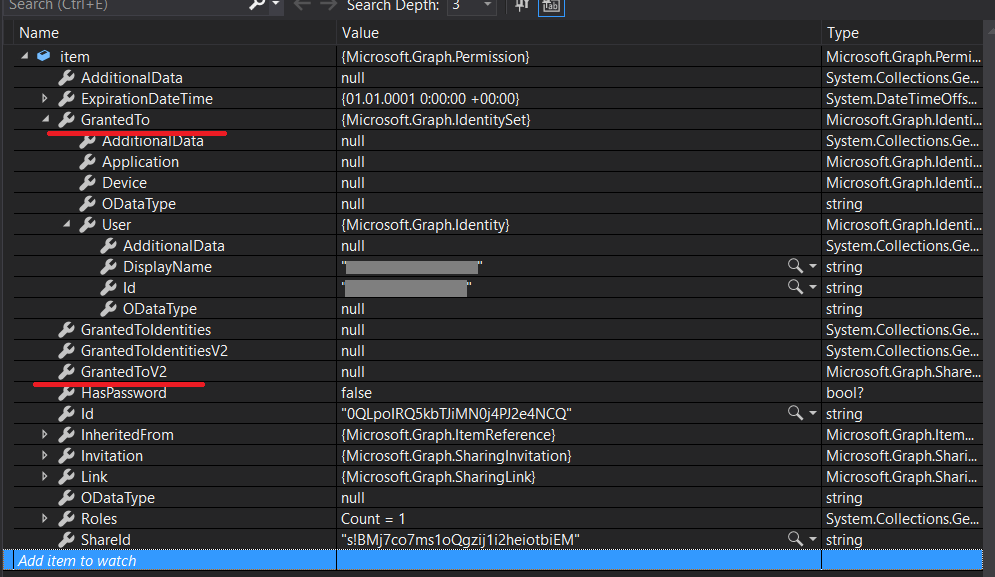The image size is (995, 577).
Task: Select the GrantedToIdentitiesV2 property name
Action: click(154, 350)
